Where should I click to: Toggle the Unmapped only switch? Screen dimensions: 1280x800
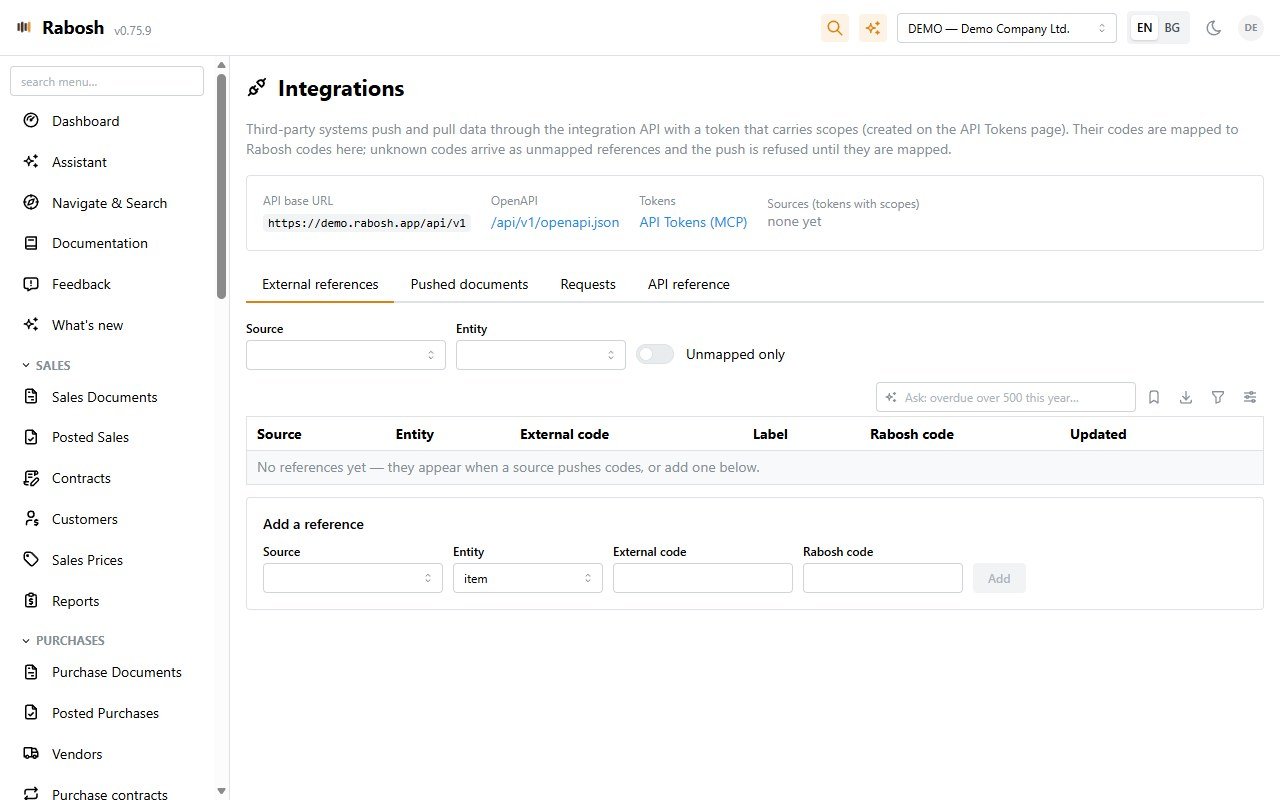(655, 354)
